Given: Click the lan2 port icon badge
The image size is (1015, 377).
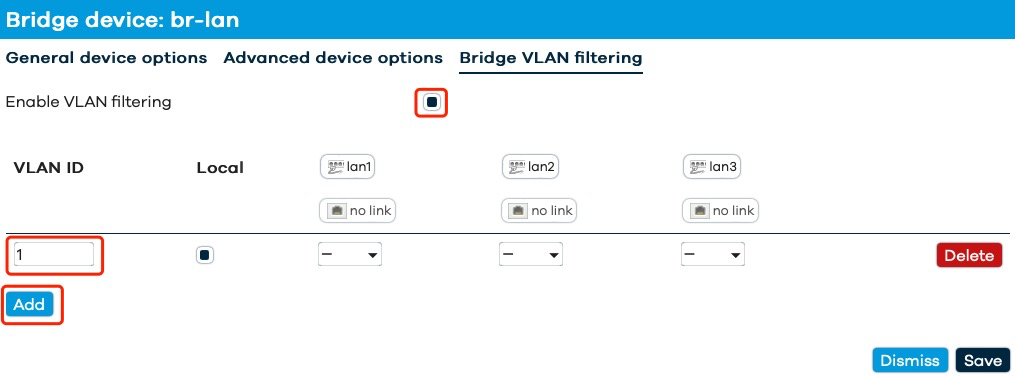Looking at the screenshot, I should [530, 167].
